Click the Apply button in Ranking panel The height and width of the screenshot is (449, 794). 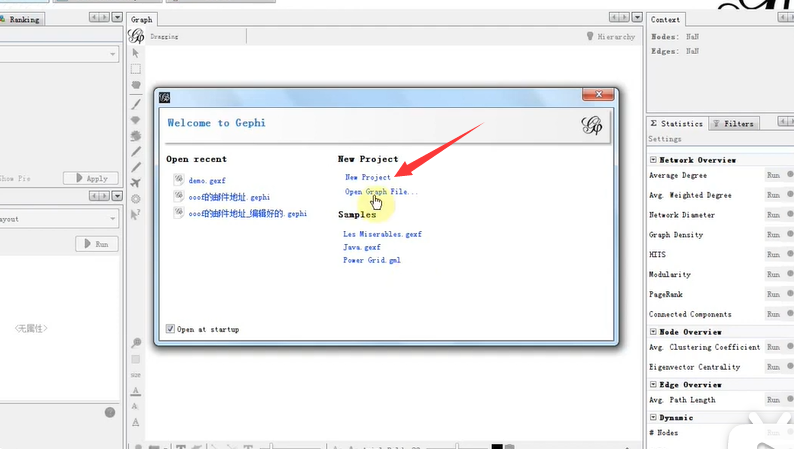click(91, 178)
